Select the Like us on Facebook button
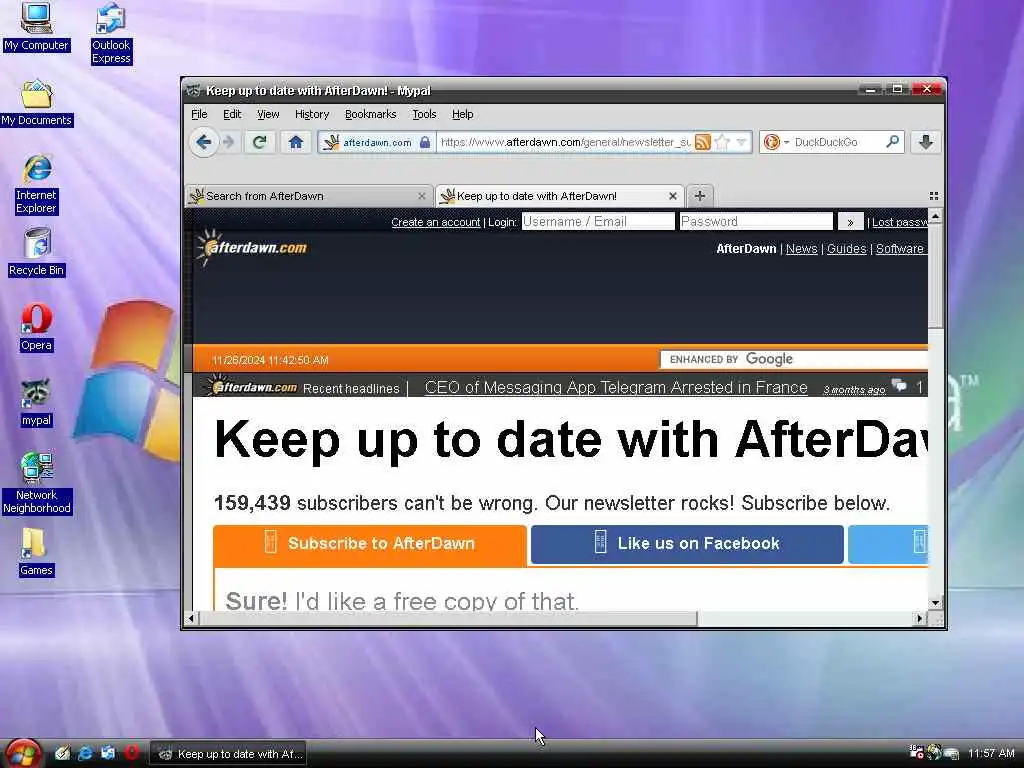The width and height of the screenshot is (1024, 768). 687,544
